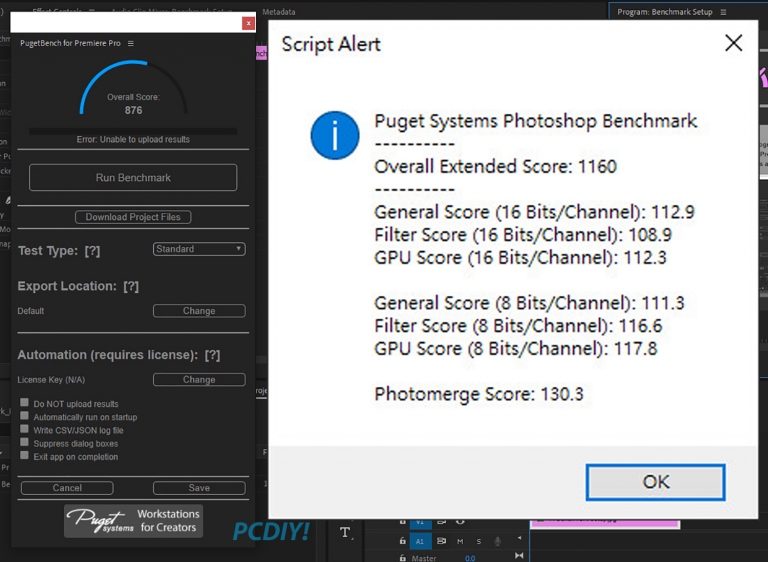This screenshot has width=768, height=562.
Task: Check Write CSV/JSON log file
Action: click(24, 429)
